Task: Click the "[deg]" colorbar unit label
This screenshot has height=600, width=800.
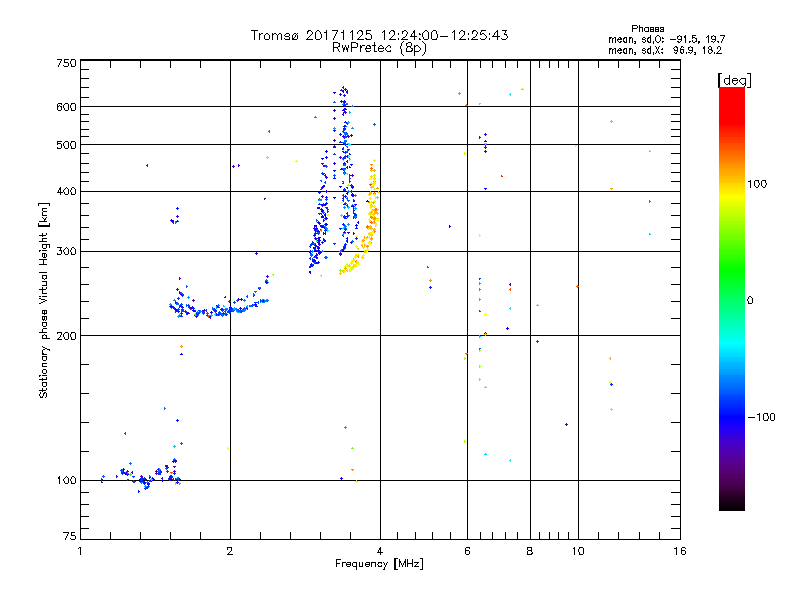Action: coord(734,80)
